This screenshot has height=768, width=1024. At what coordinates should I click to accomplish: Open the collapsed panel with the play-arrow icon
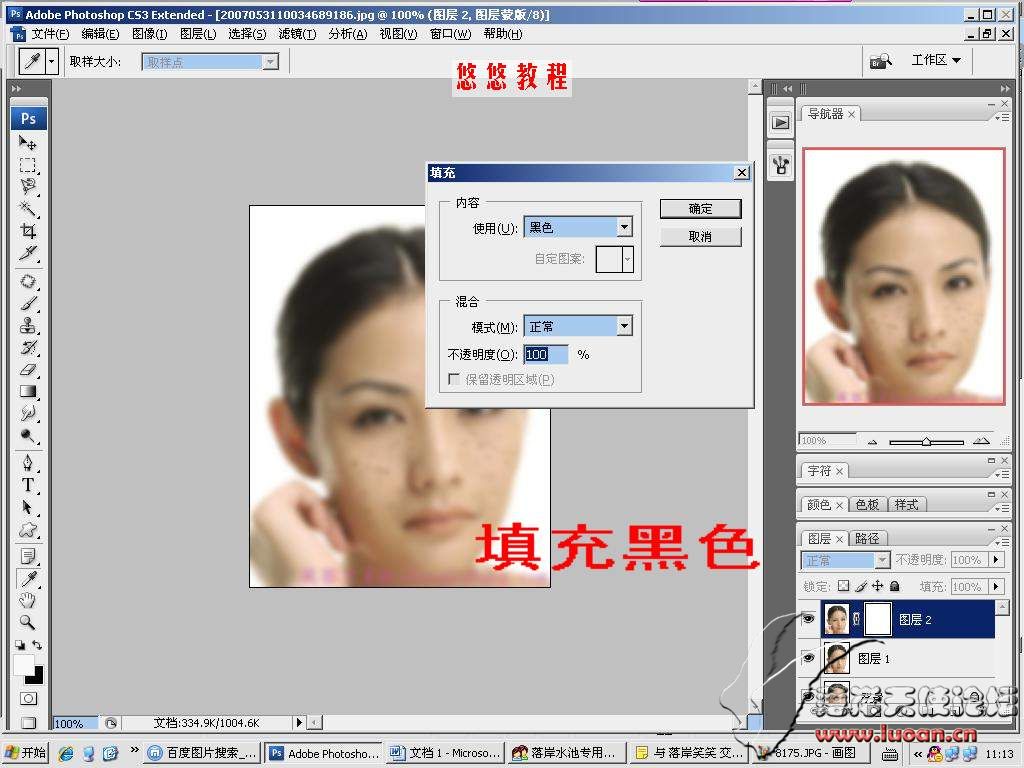coord(780,122)
